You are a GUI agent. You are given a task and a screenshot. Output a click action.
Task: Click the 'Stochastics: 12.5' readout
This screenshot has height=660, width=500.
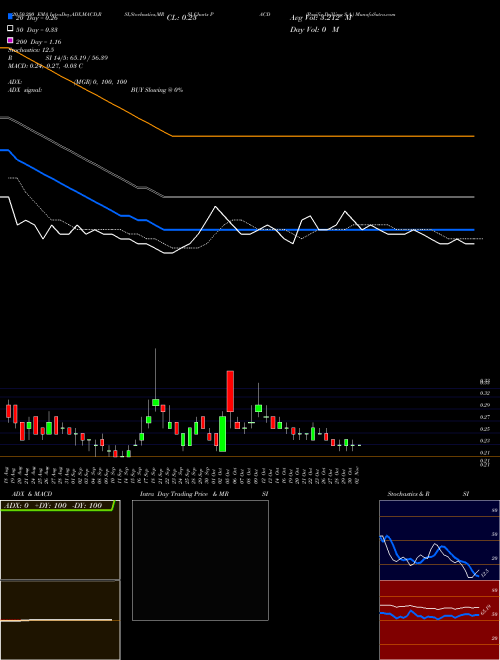31,50
